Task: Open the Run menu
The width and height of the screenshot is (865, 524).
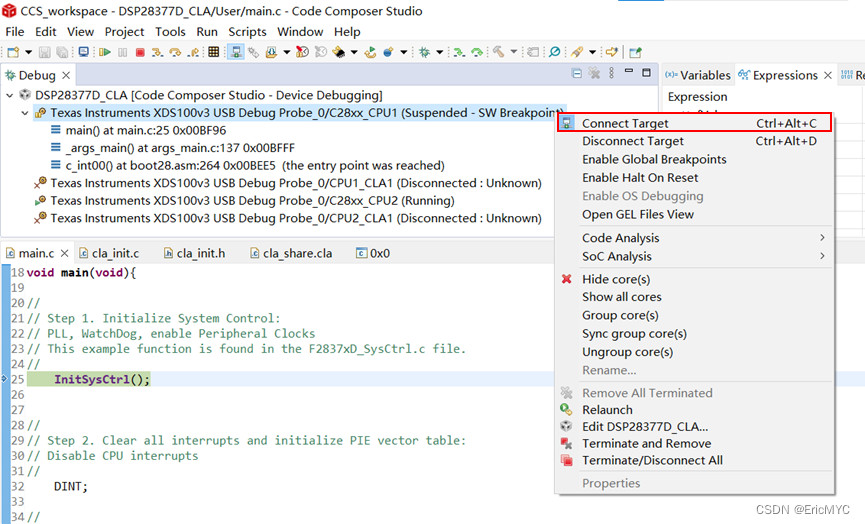Action: [207, 32]
